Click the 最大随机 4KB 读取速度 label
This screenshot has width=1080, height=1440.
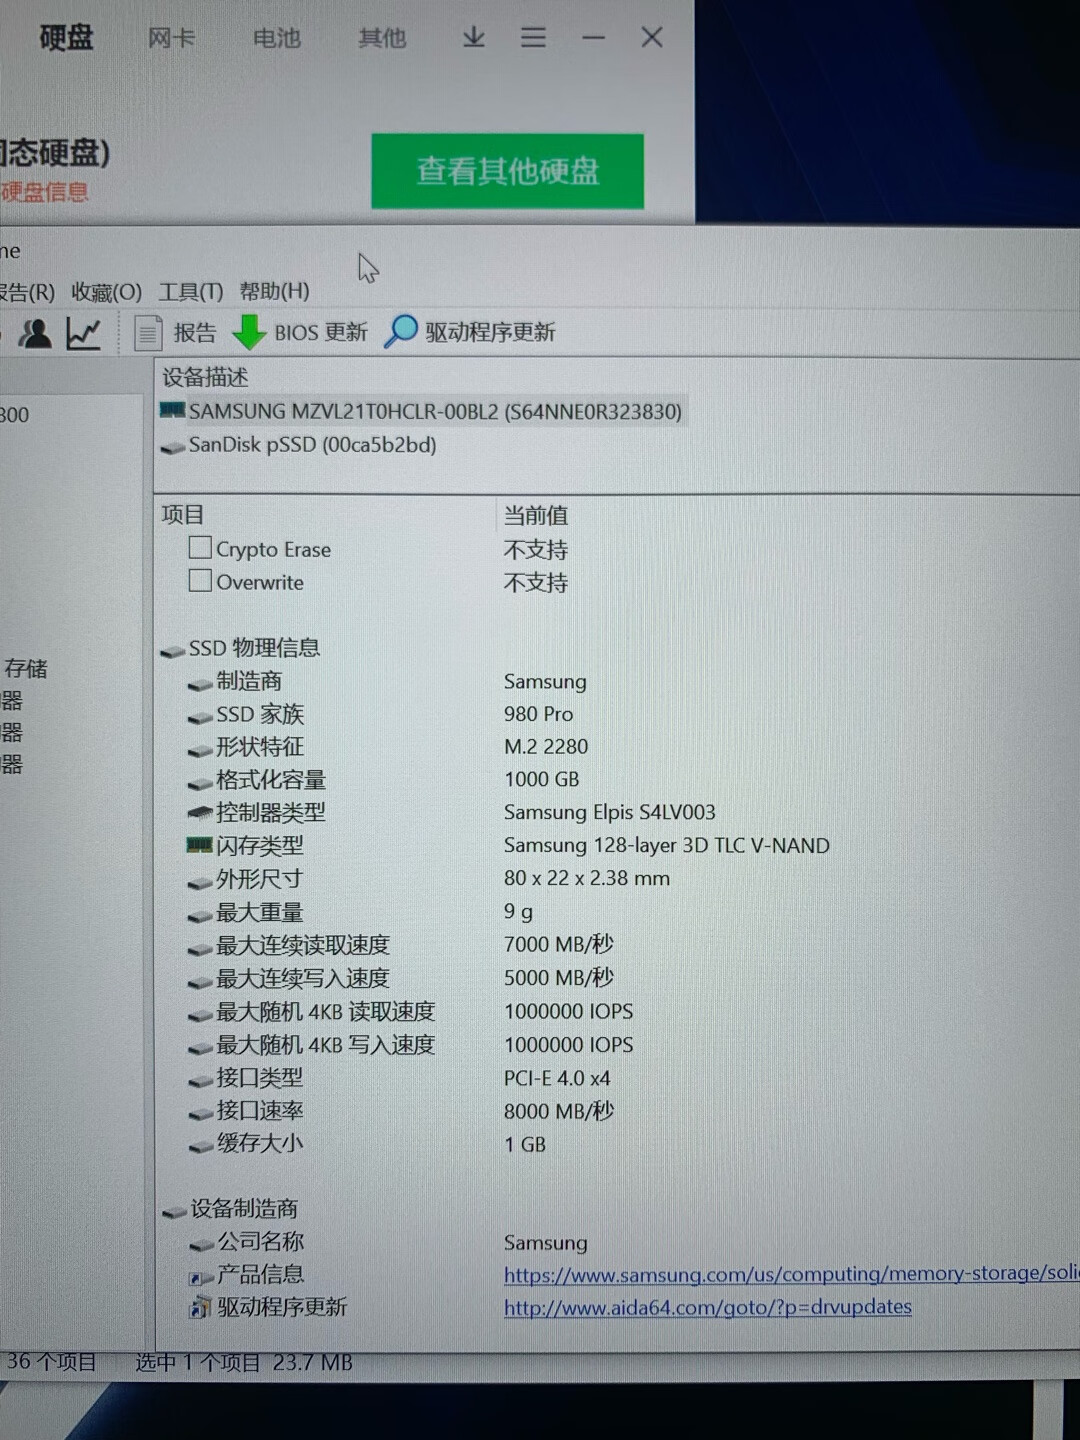pos(326,1012)
